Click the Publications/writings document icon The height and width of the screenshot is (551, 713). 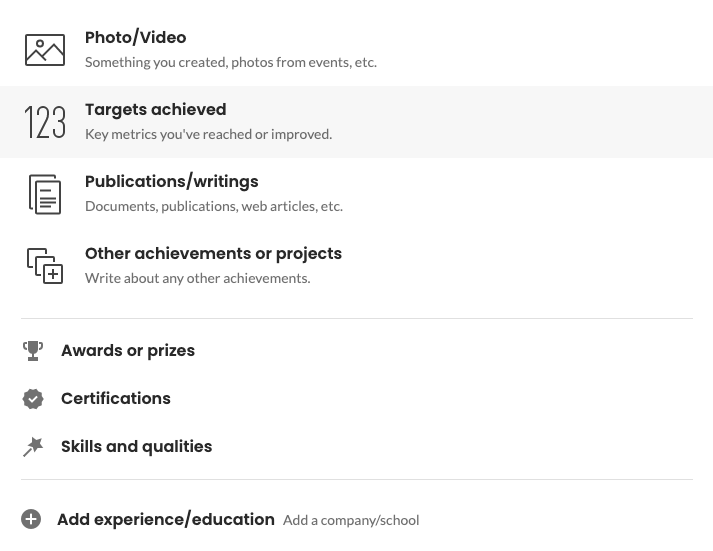(45, 194)
